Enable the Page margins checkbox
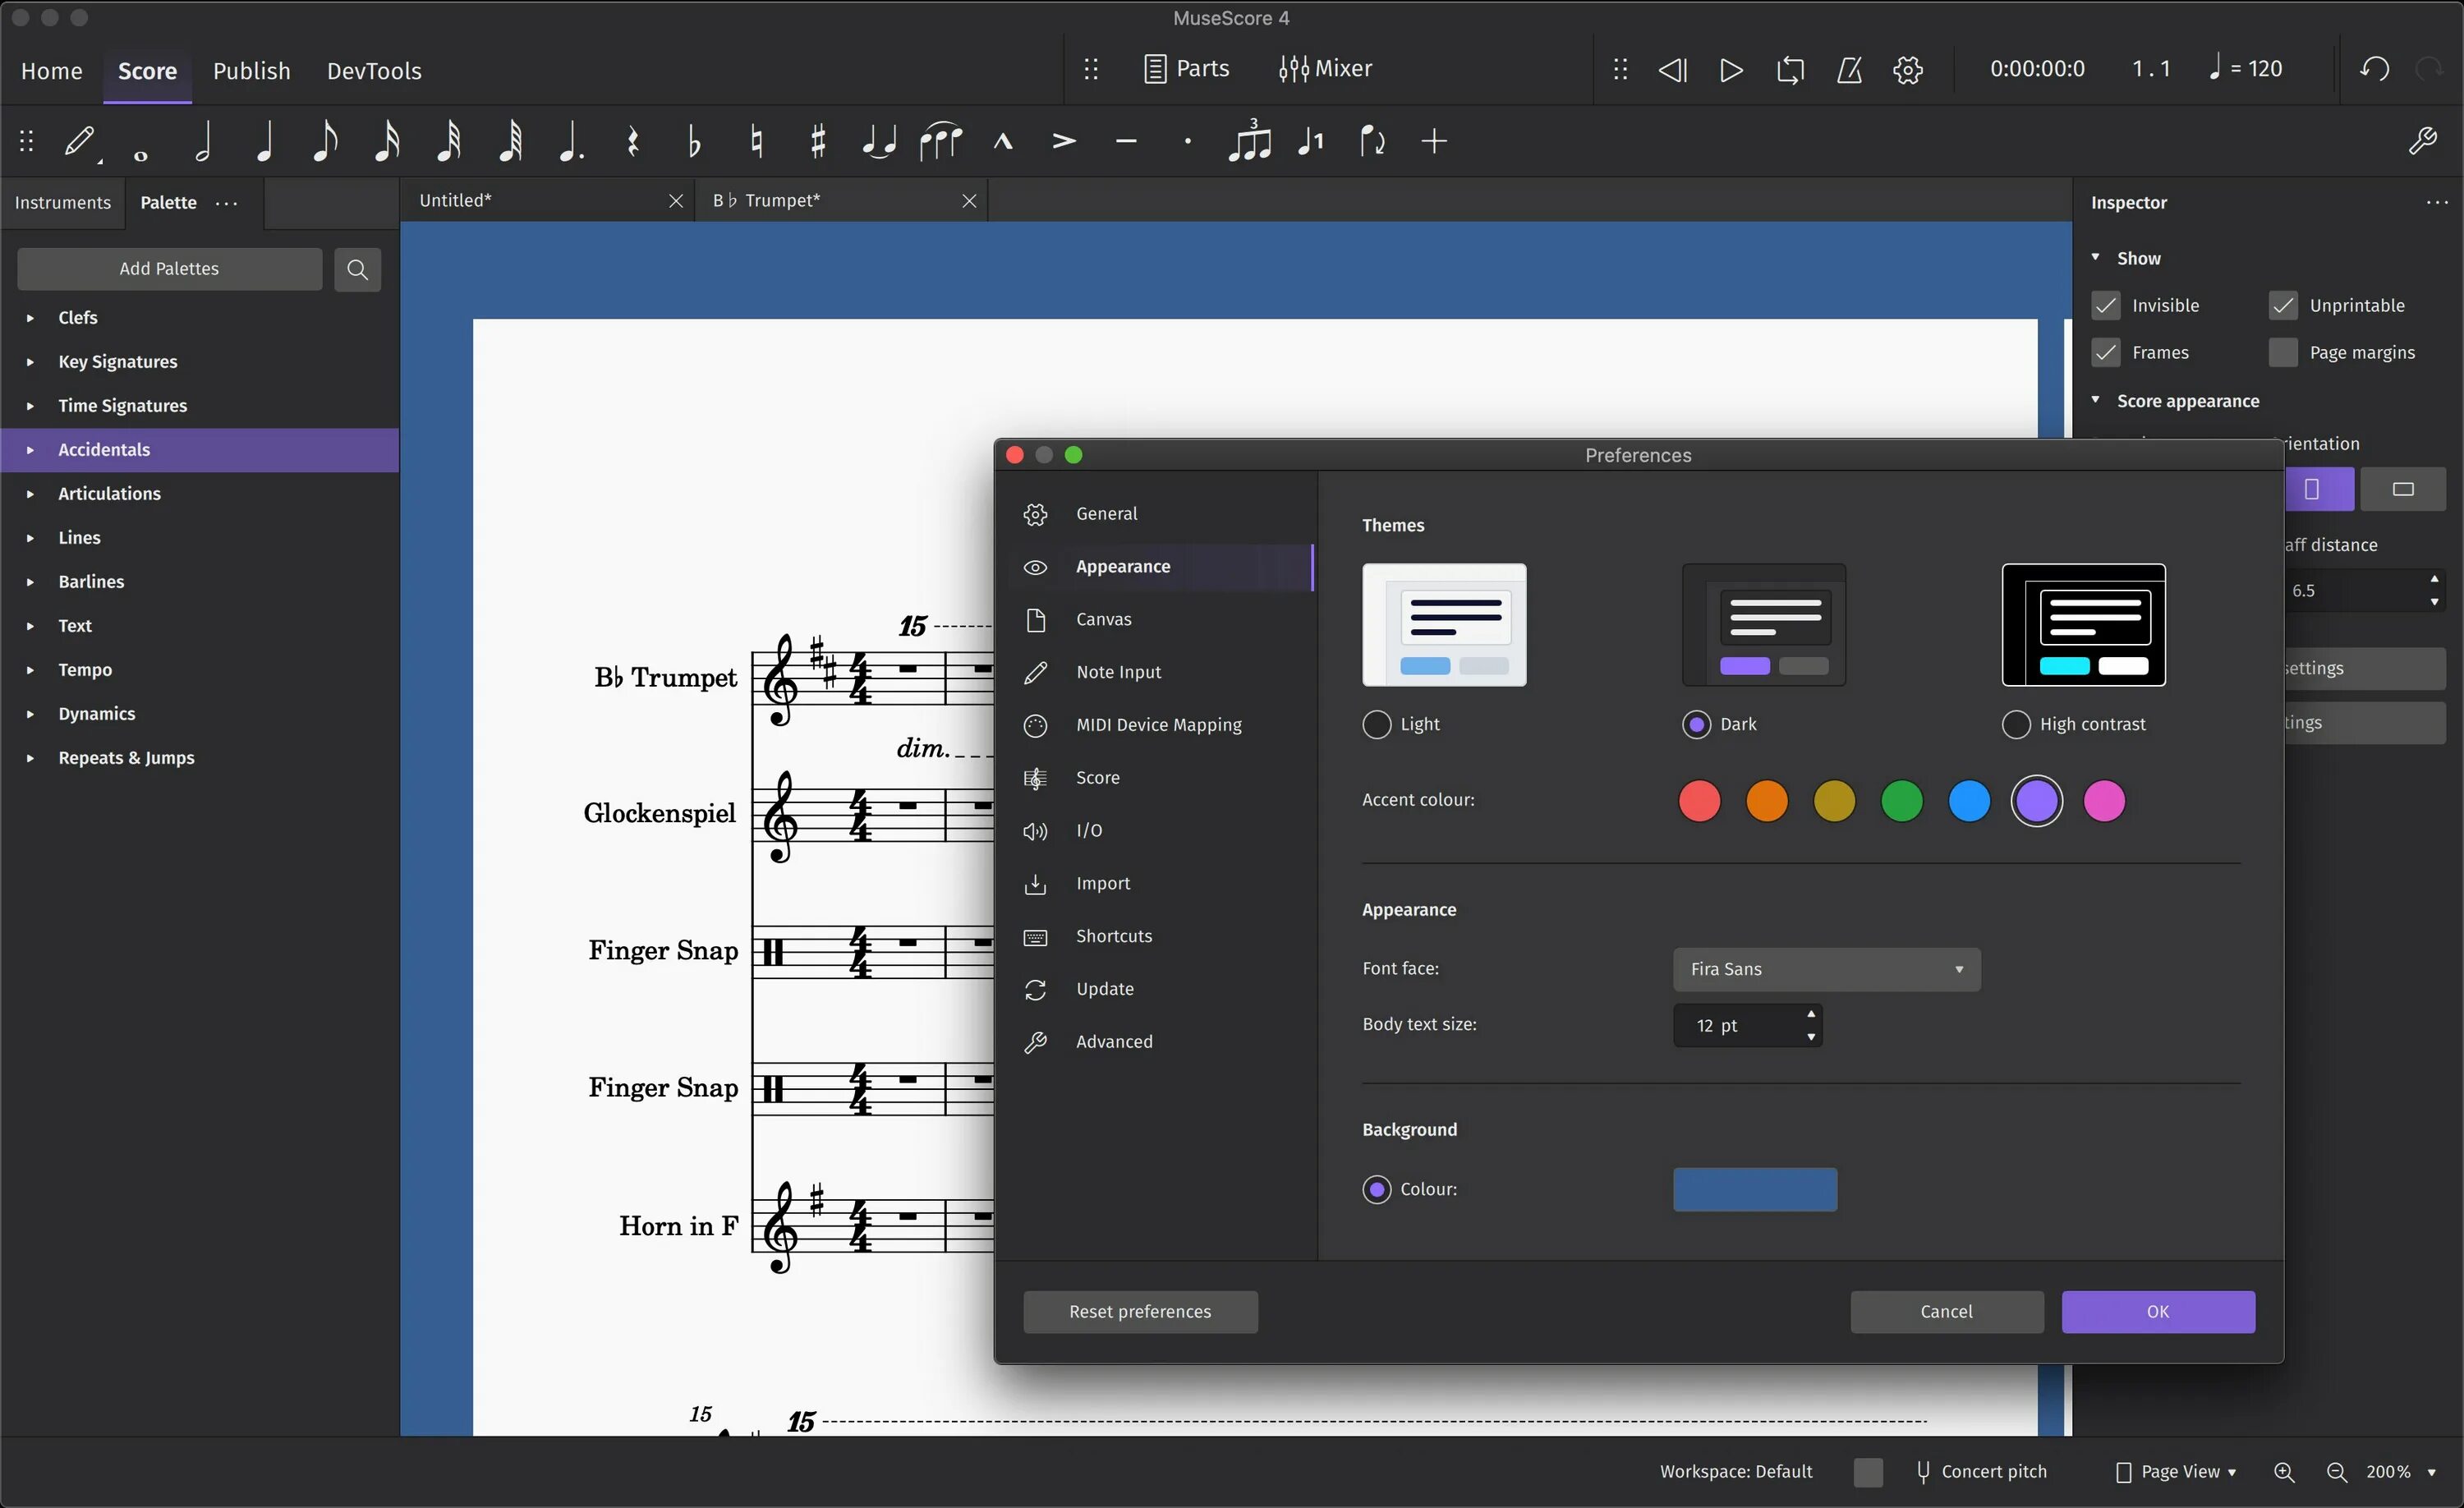 click(2283, 353)
